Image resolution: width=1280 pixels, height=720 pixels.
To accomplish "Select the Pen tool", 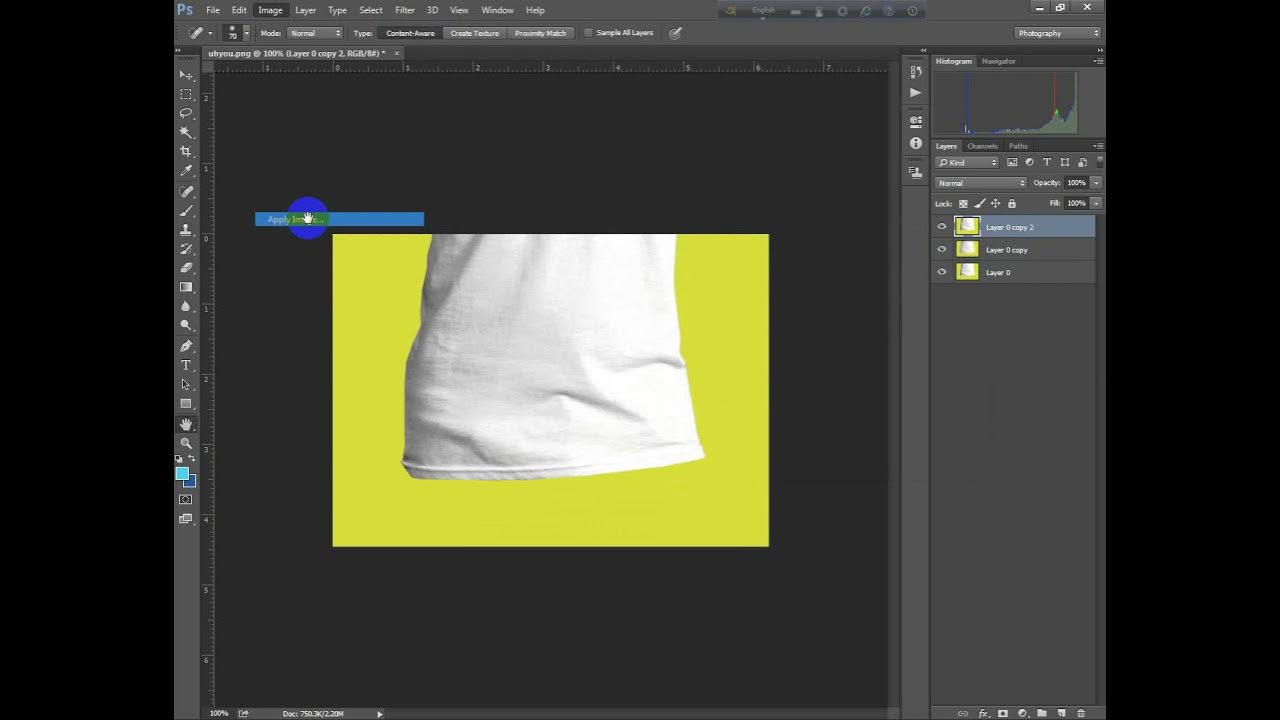I will pyautogui.click(x=186, y=346).
